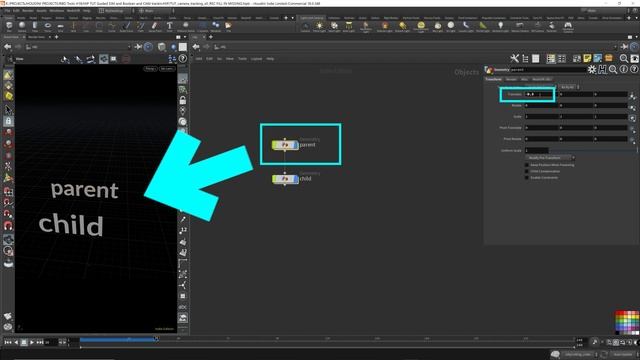Pin the scene viewer pane
Image resolution: width=640 pixels, height=360 pixels.
click(138, 47)
